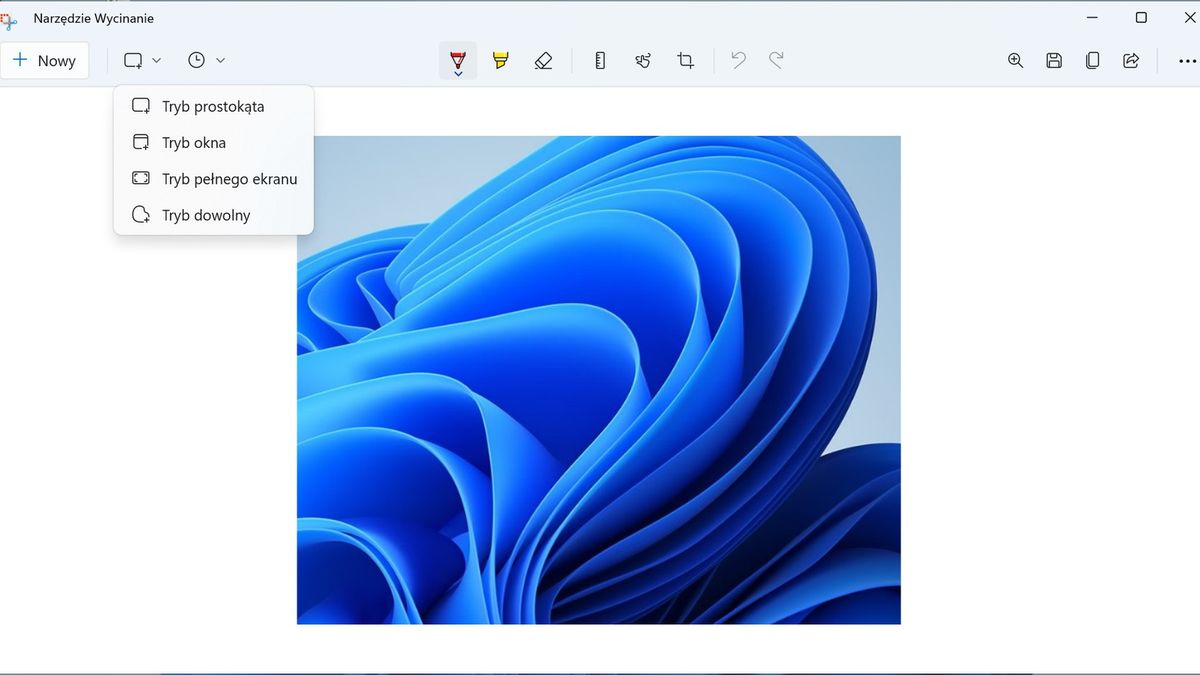Select the yellow highlighter tool
This screenshot has width=1200, height=675.
click(500, 60)
